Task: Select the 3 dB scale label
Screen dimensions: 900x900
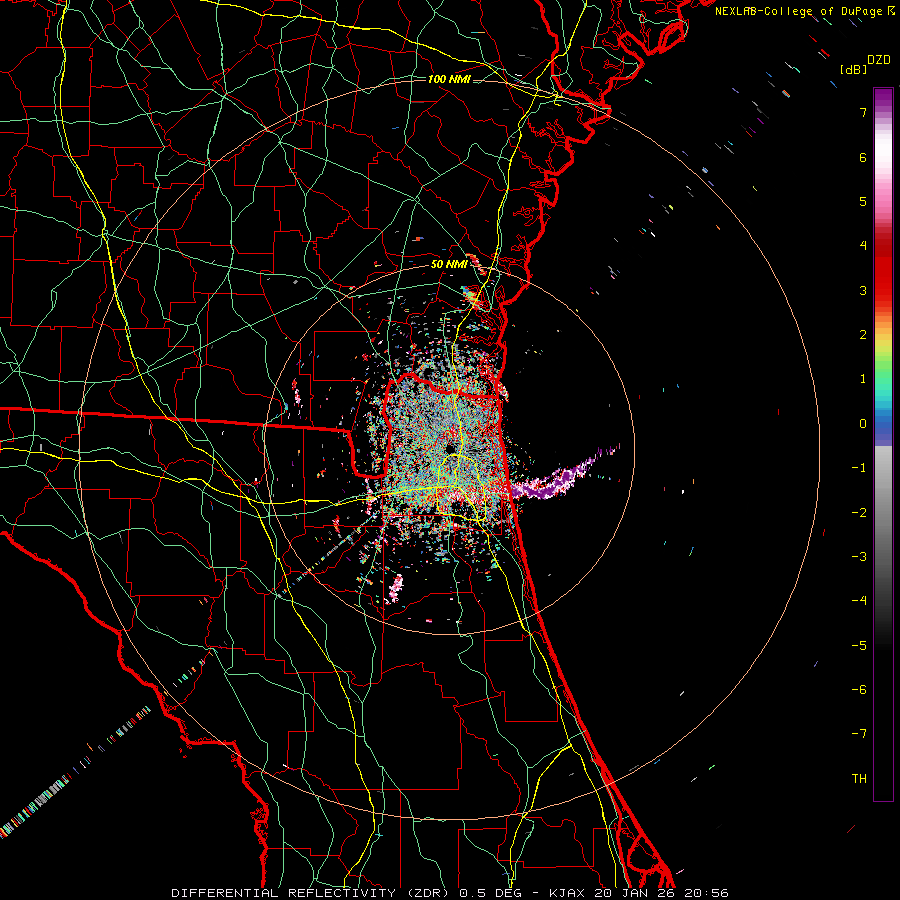Action: click(863, 290)
